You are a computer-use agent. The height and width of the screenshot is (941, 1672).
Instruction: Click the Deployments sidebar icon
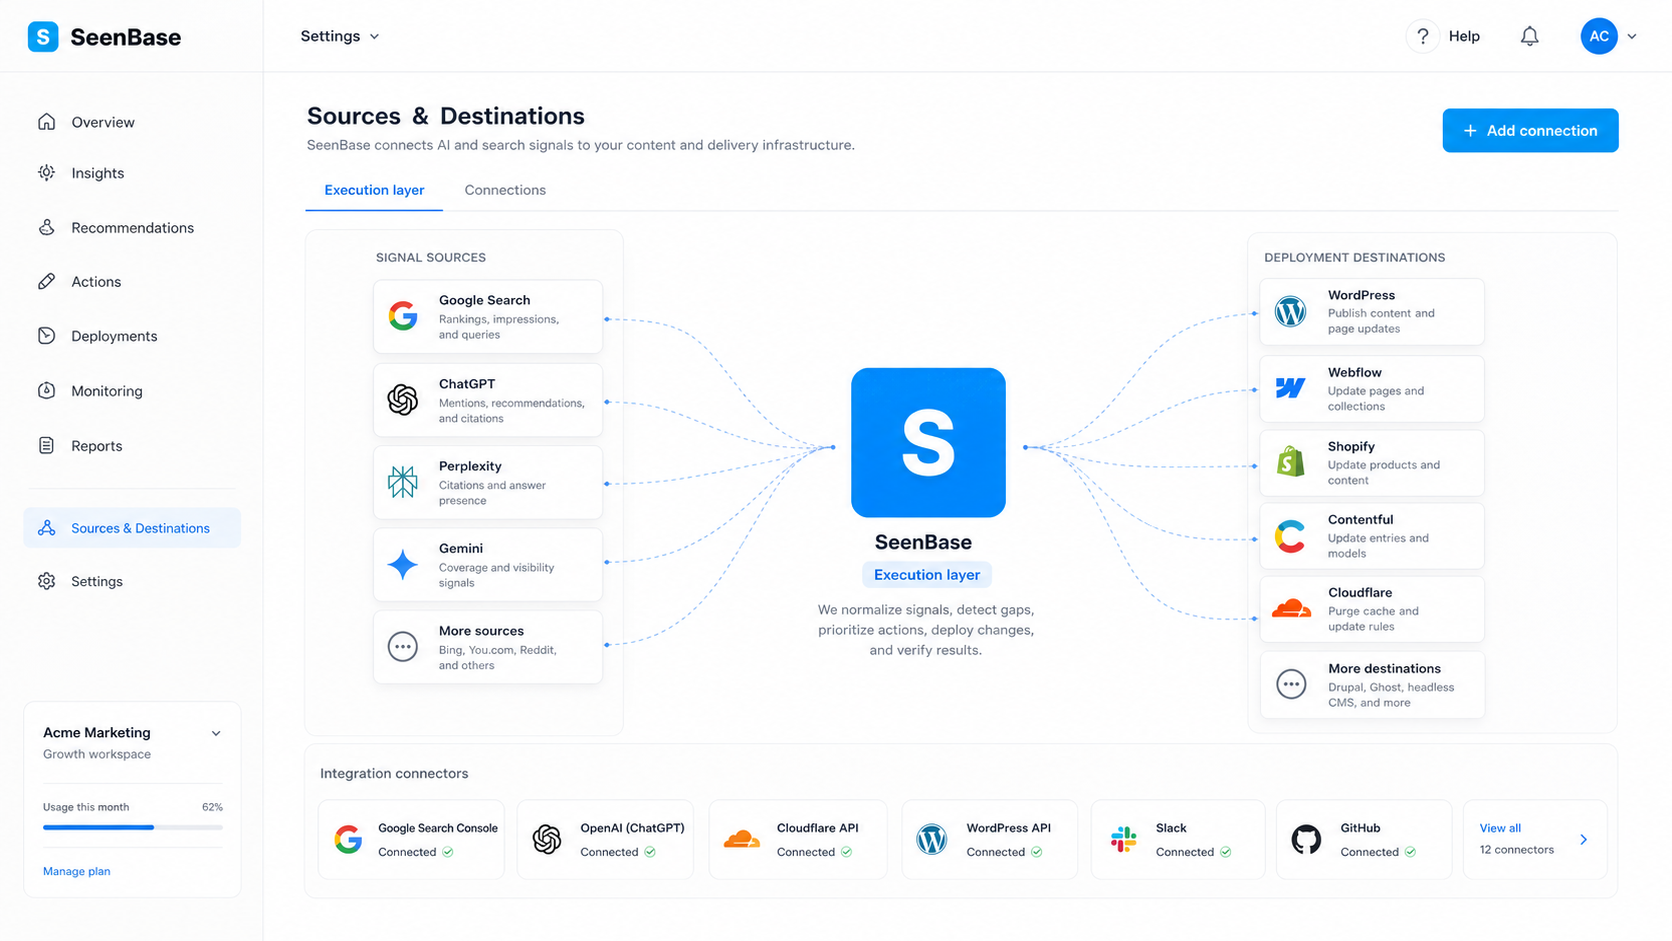(x=47, y=336)
